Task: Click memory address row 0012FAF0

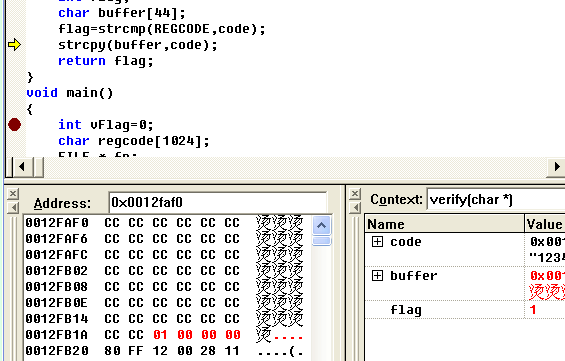Action: pos(164,223)
